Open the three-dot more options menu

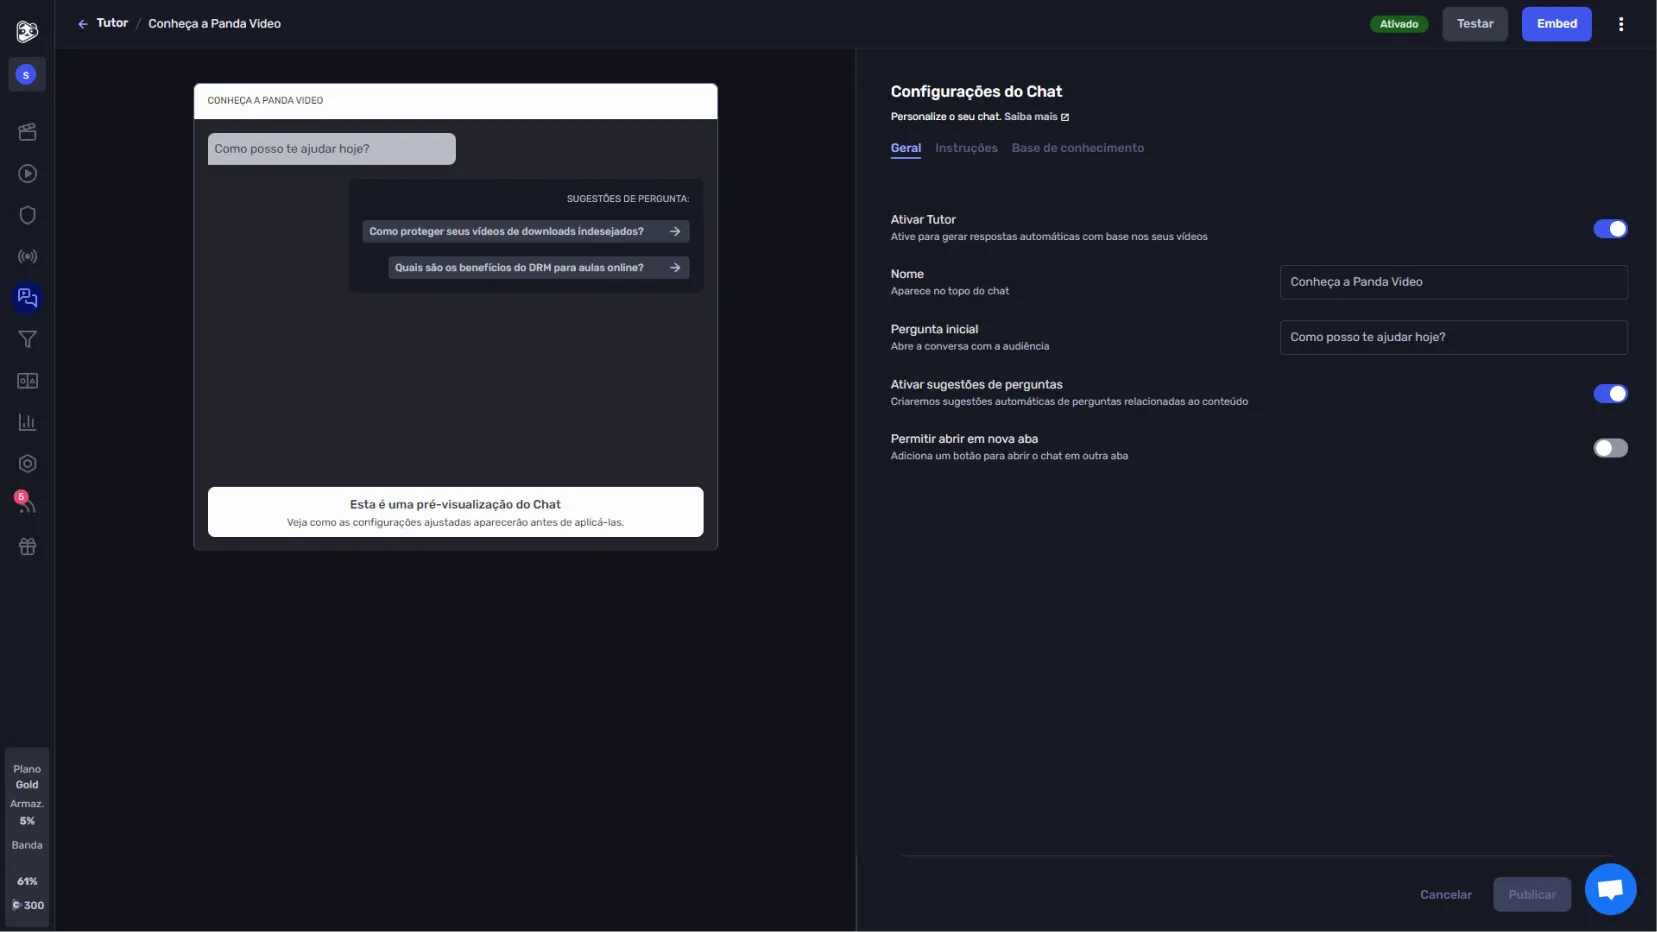pos(1621,24)
